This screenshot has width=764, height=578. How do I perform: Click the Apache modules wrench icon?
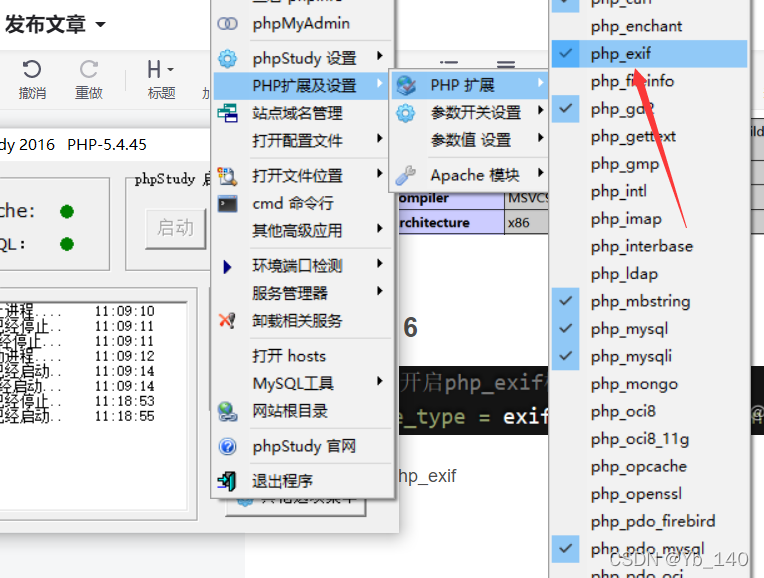405,175
